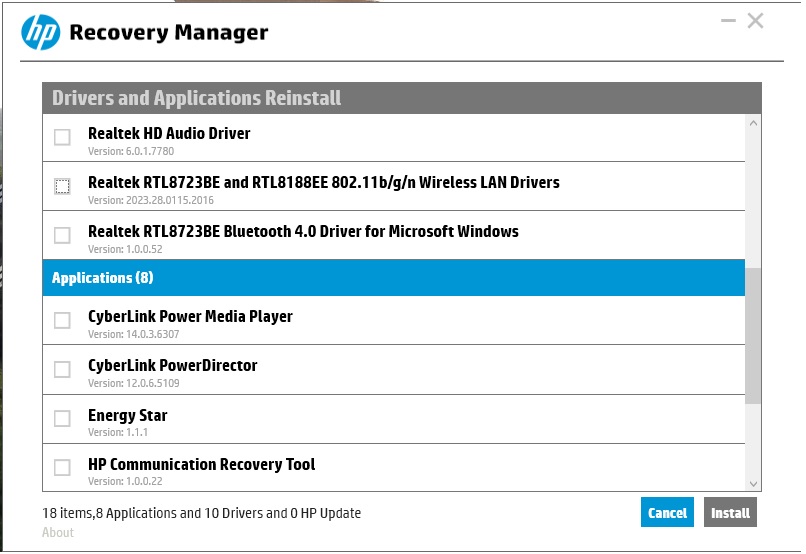Click the scrollbar down arrow

(753, 482)
